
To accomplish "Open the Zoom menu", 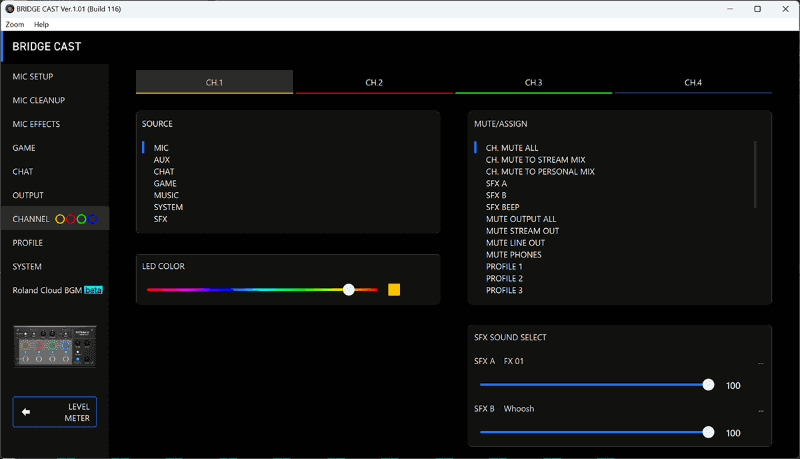I will click(x=15, y=24).
